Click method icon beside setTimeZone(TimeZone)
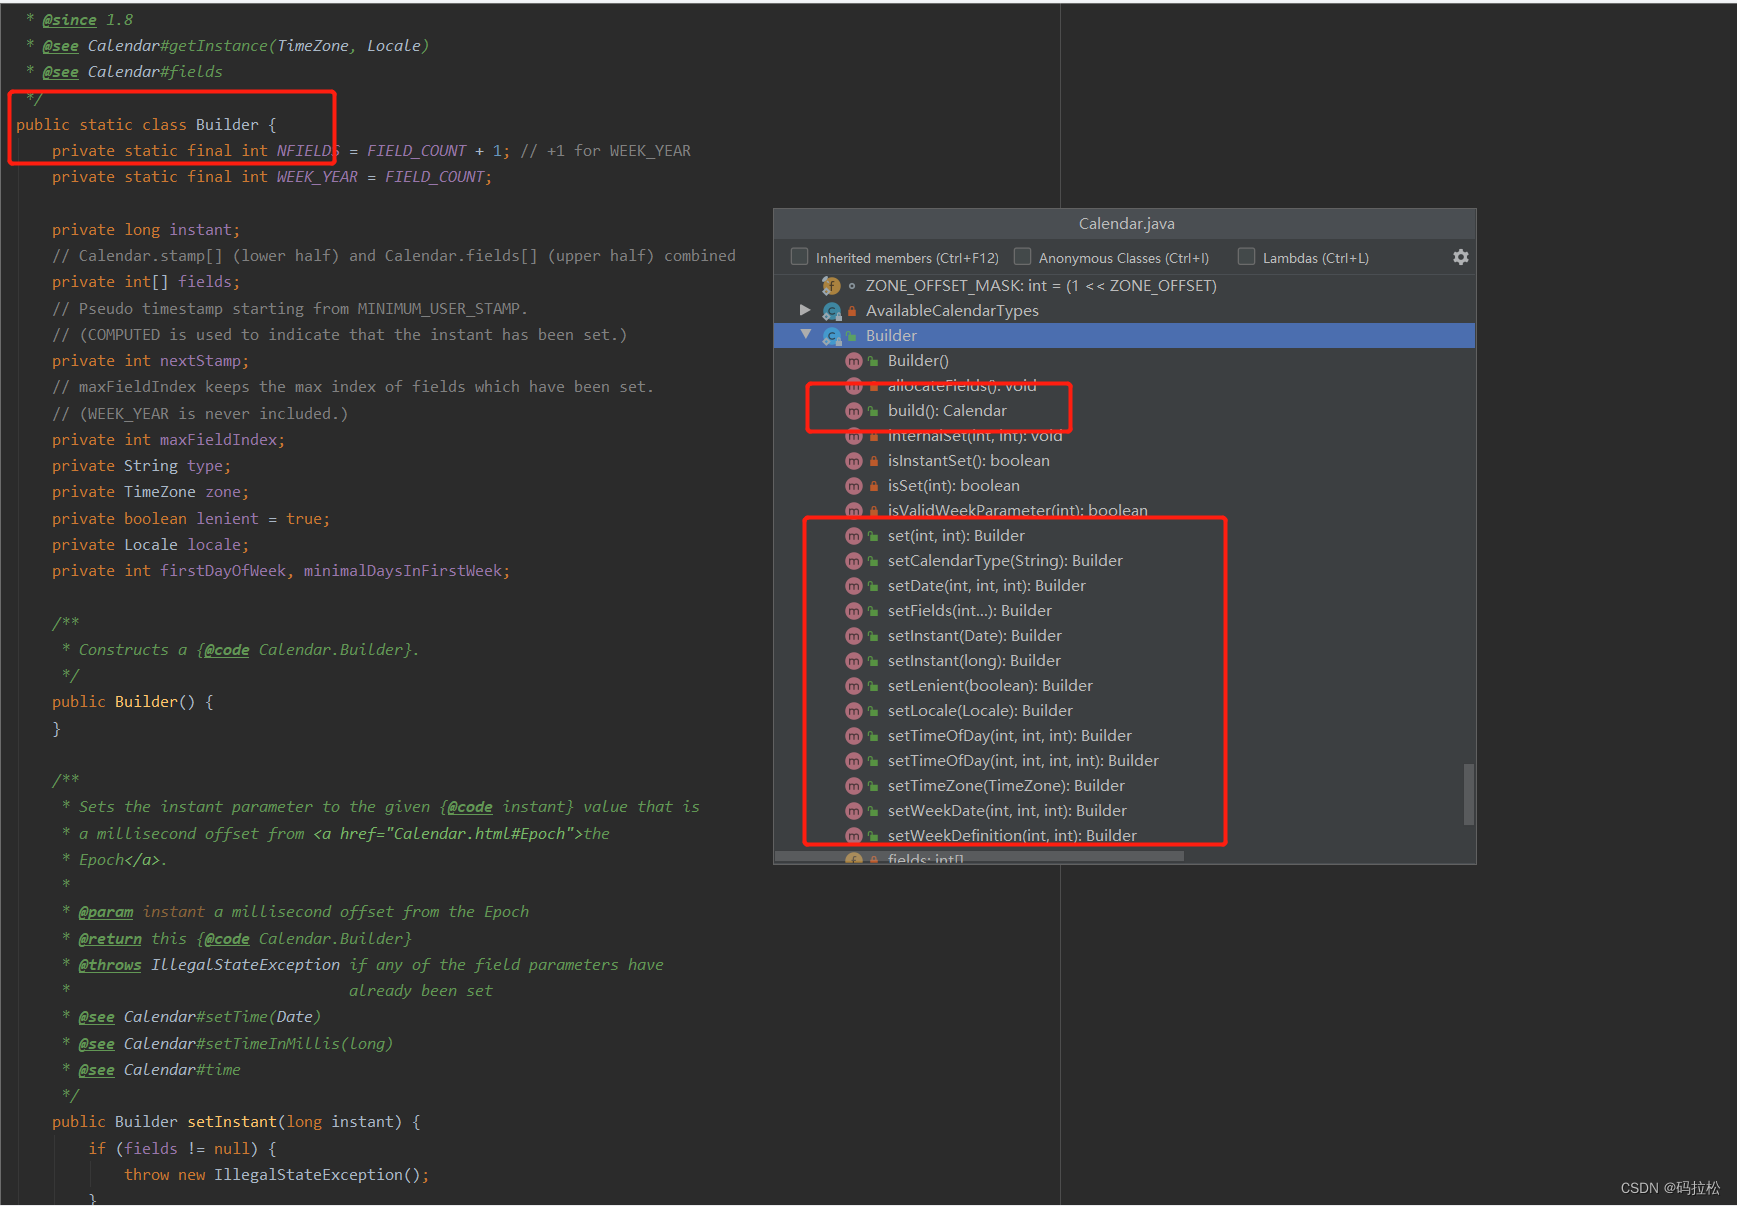The width and height of the screenshot is (1737, 1206). pos(853,786)
